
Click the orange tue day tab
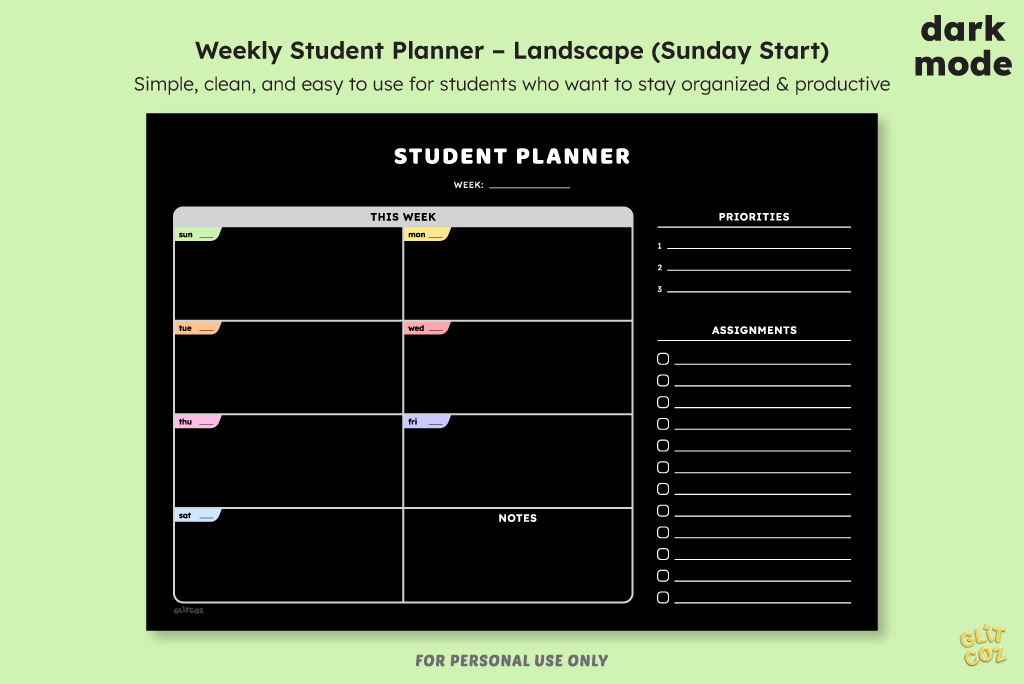pyautogui.click(x=198, y=328)
